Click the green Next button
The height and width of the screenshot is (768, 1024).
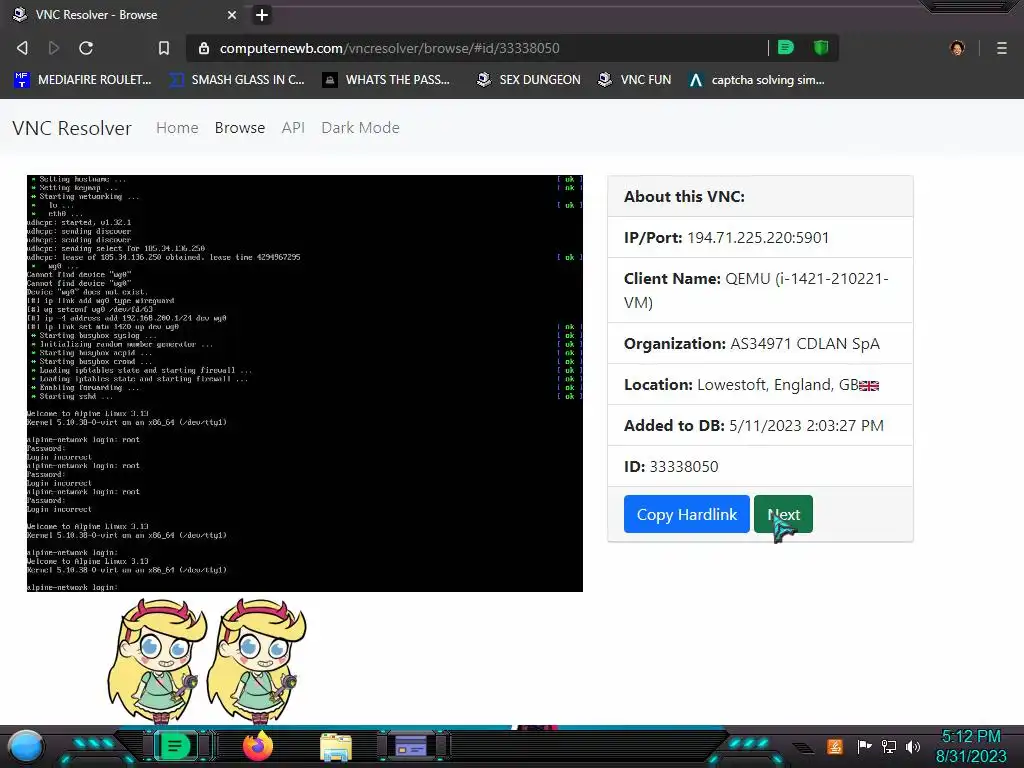click(x=783, y=515)
